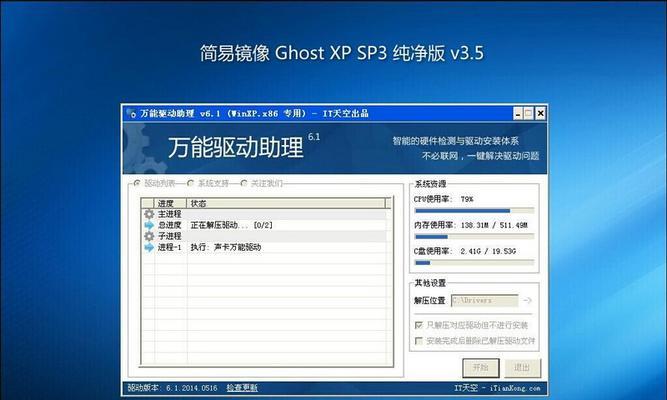Click the 2.41G / 19.53G disk value
667x400 pixels.
click(x=488, y=251)
